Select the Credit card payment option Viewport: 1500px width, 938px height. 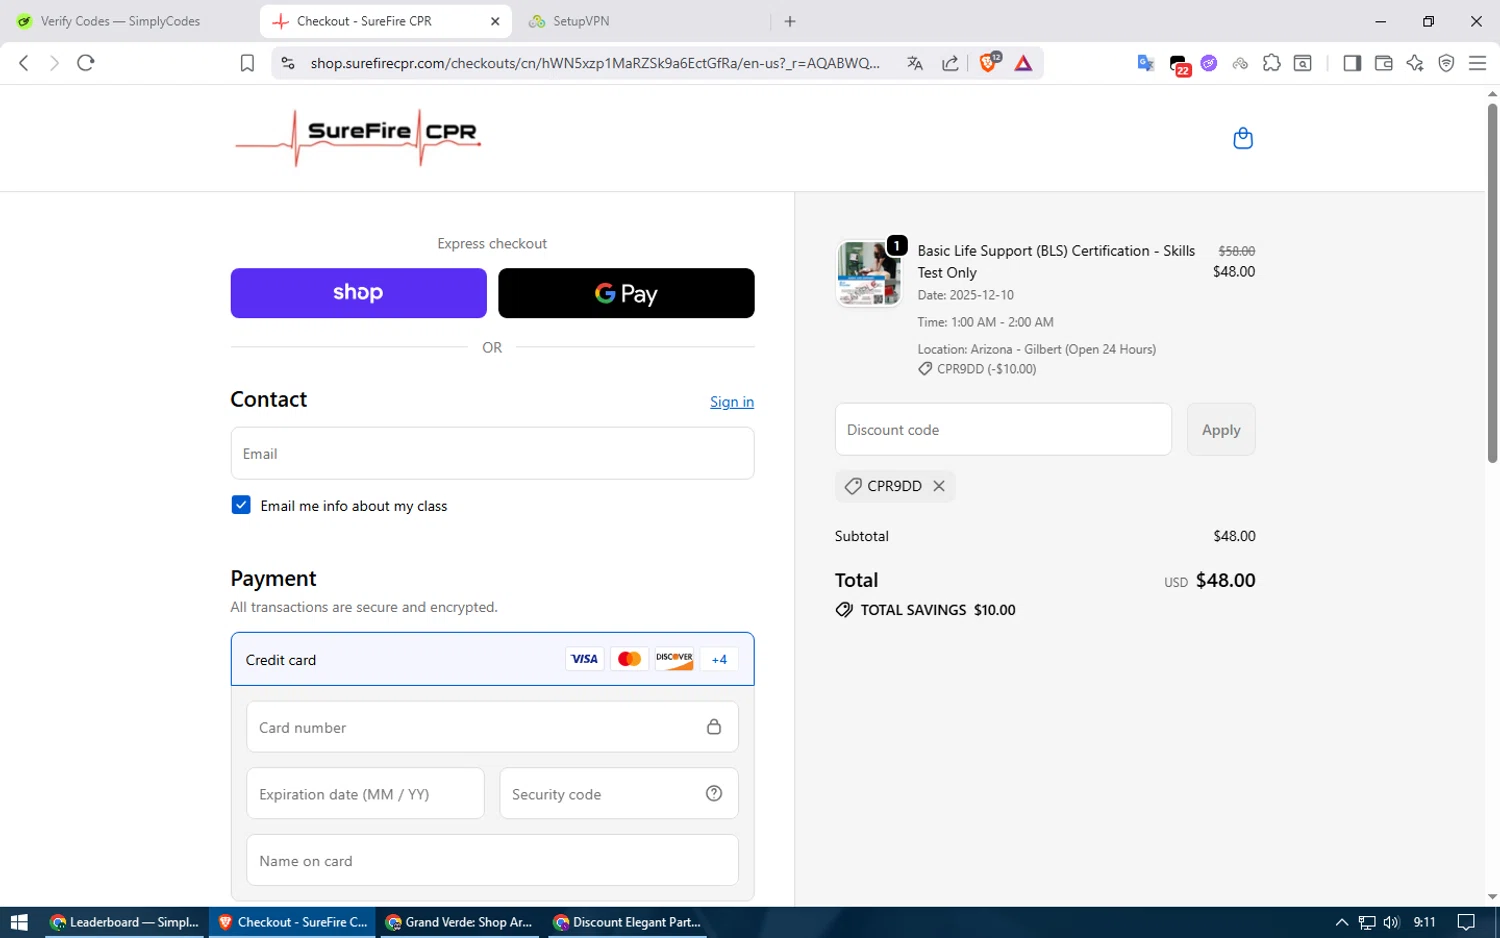coord(492,659)
